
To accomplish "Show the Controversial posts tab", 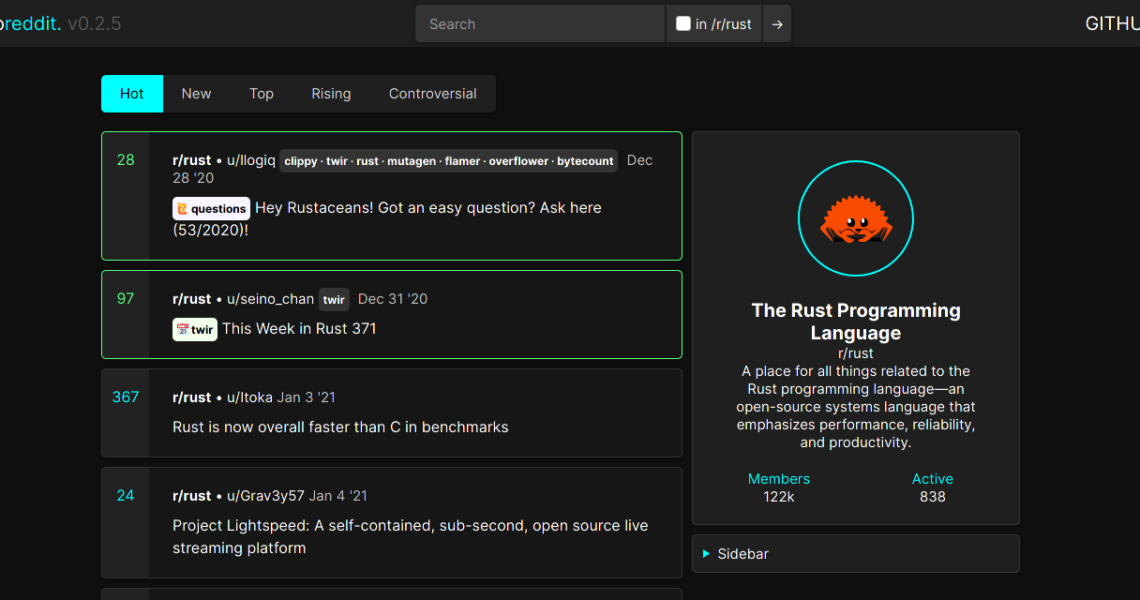I will pos(432,94).
